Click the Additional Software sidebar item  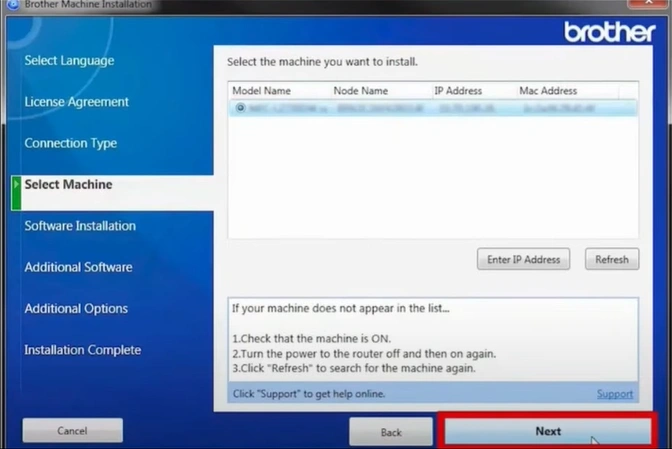click(x=78, y=267)
